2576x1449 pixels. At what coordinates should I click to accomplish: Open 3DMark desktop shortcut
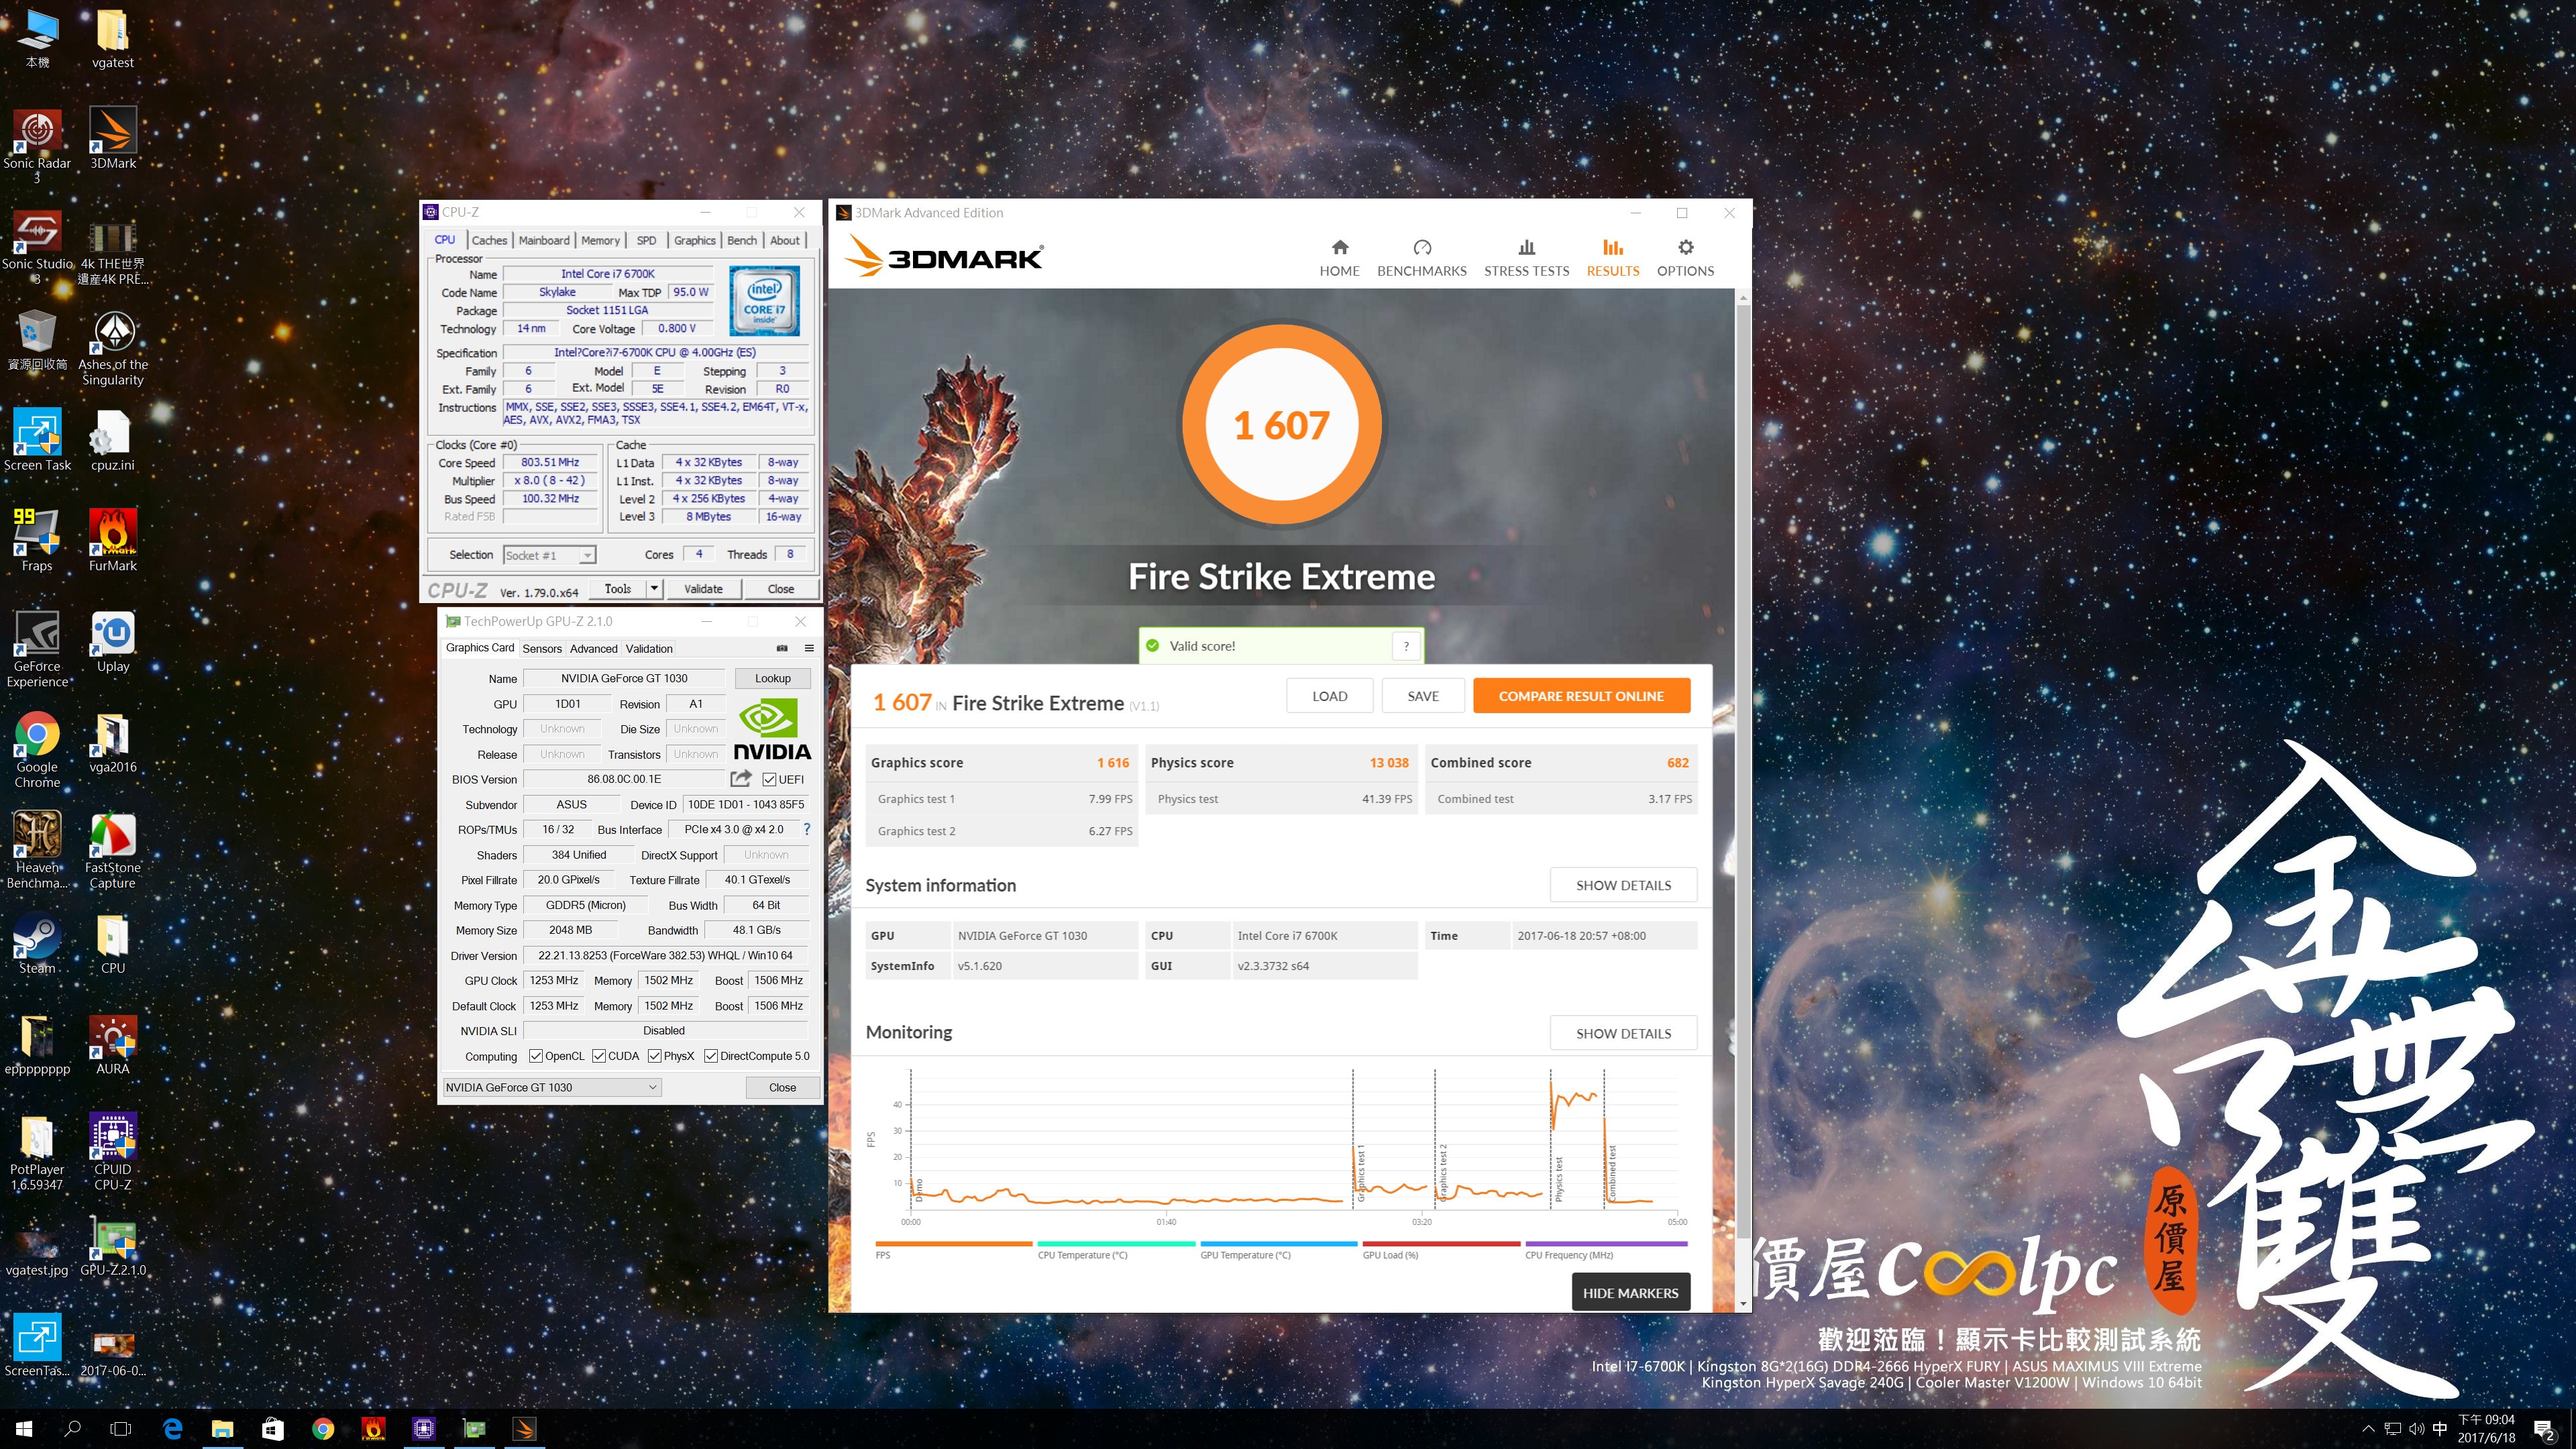[x=113, y=138]
